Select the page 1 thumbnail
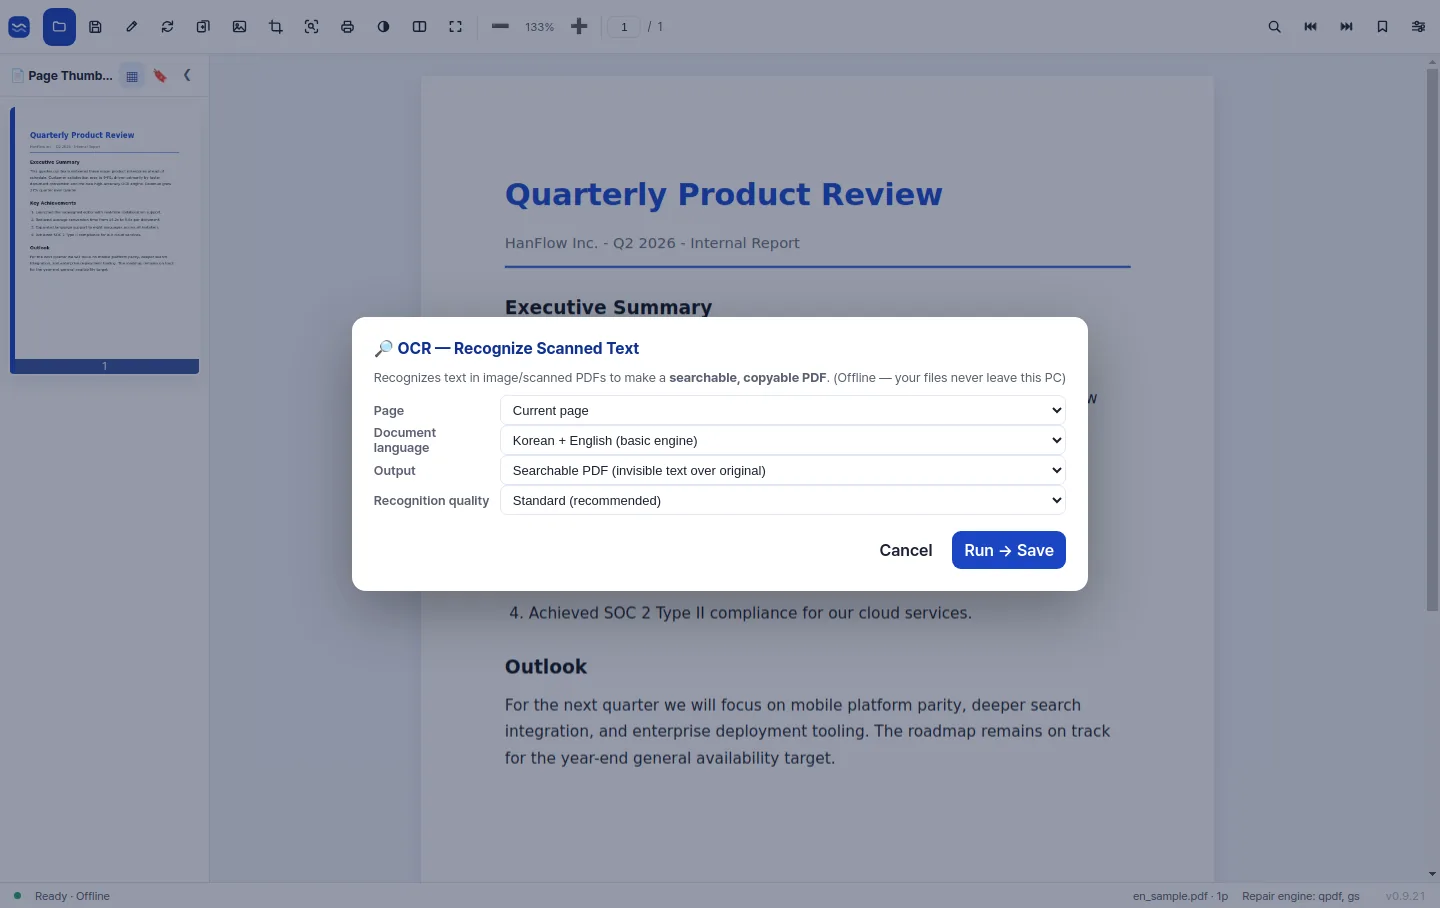 tap(105, 240)
